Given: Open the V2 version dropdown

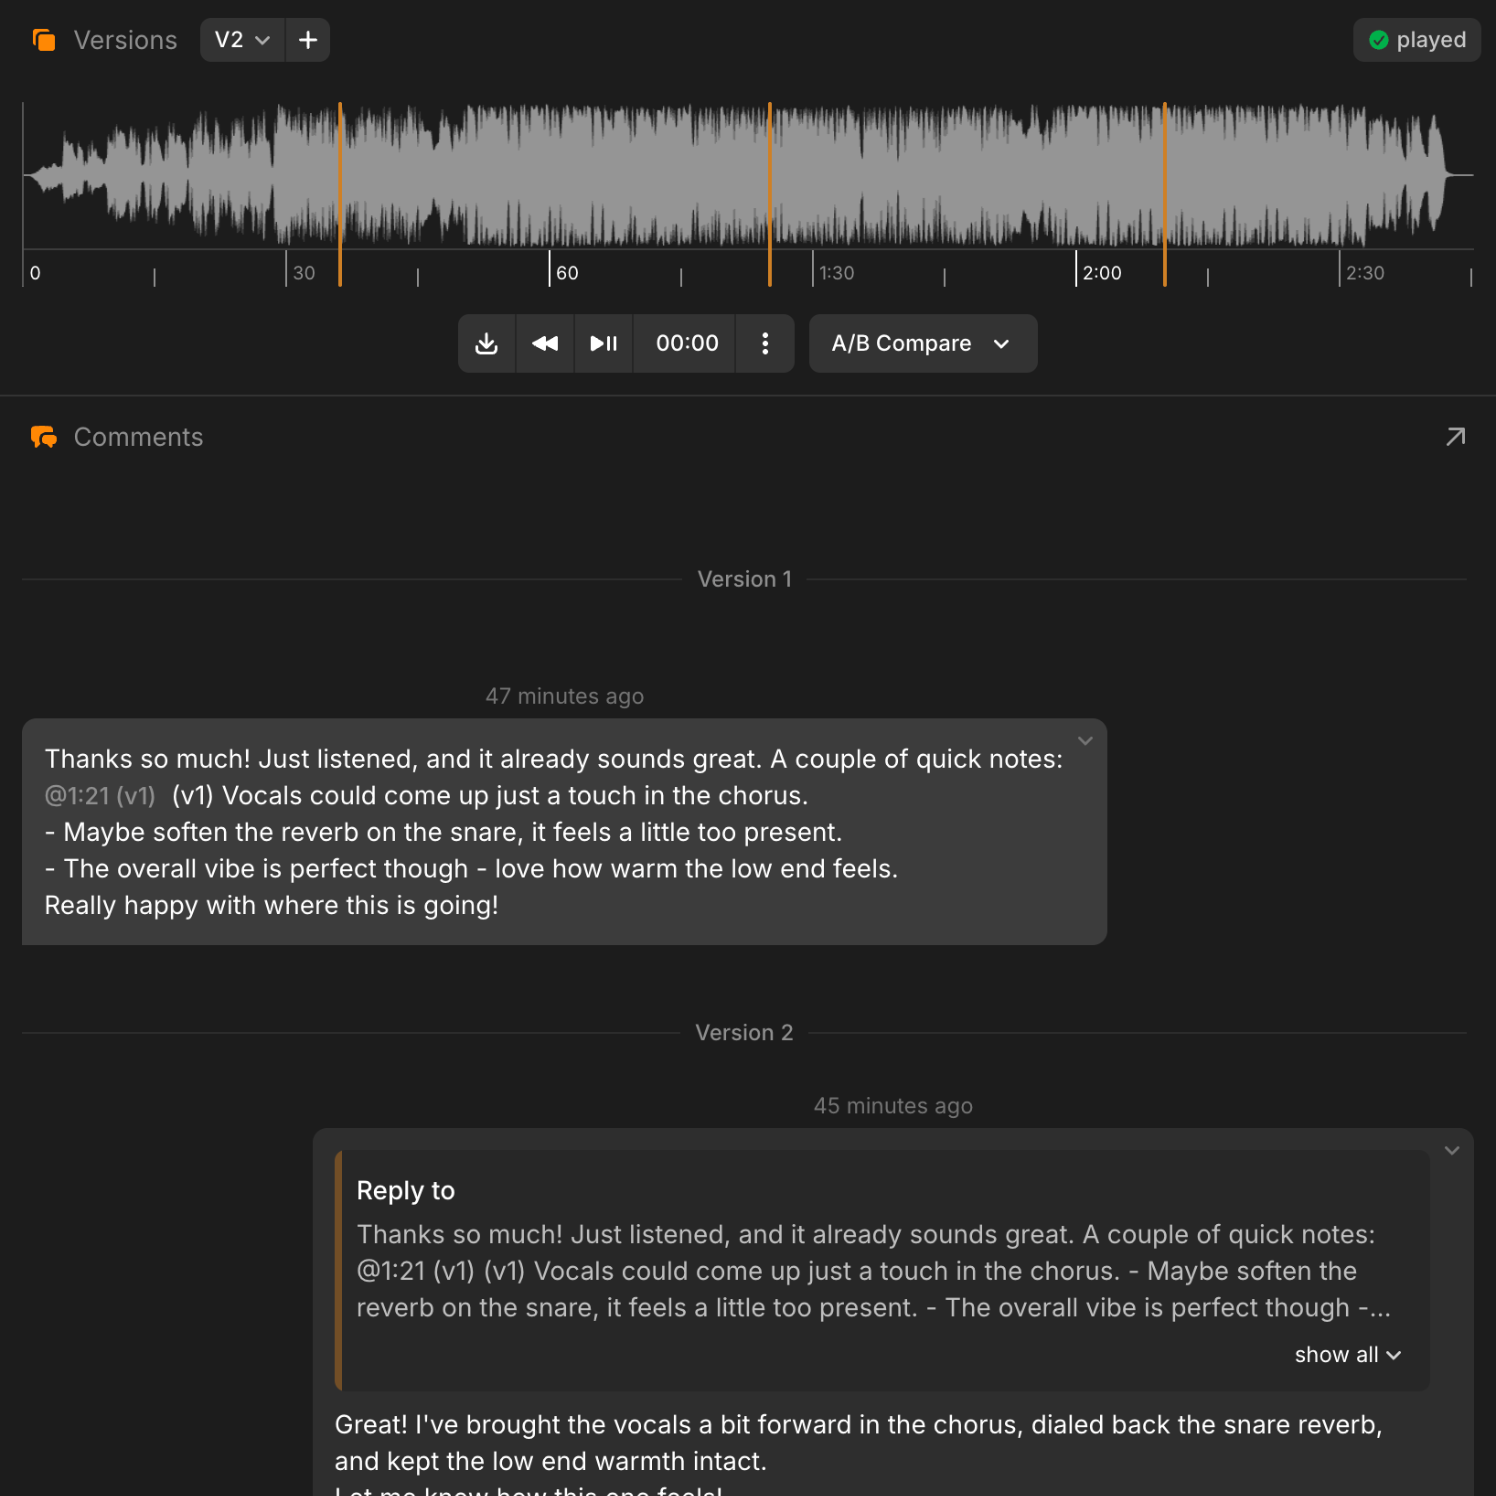Looking at the screenshot, I should click(x=242, y=40).
